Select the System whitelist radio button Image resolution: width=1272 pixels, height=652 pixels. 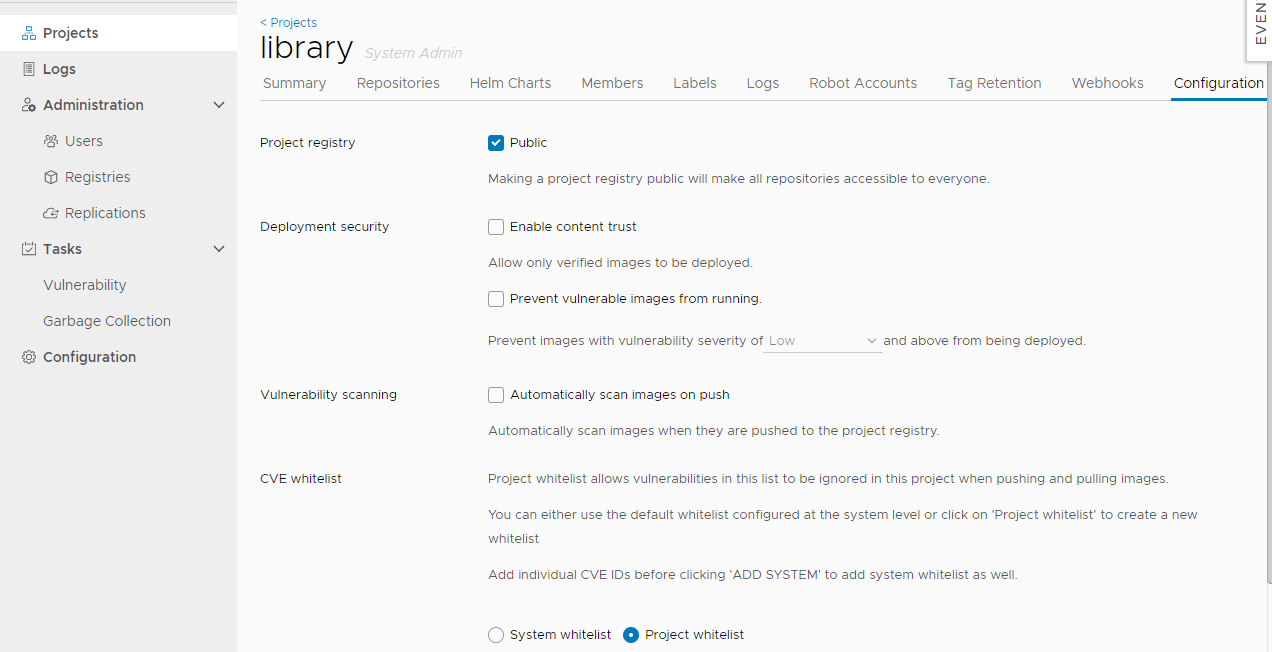[x=496, y=634]
